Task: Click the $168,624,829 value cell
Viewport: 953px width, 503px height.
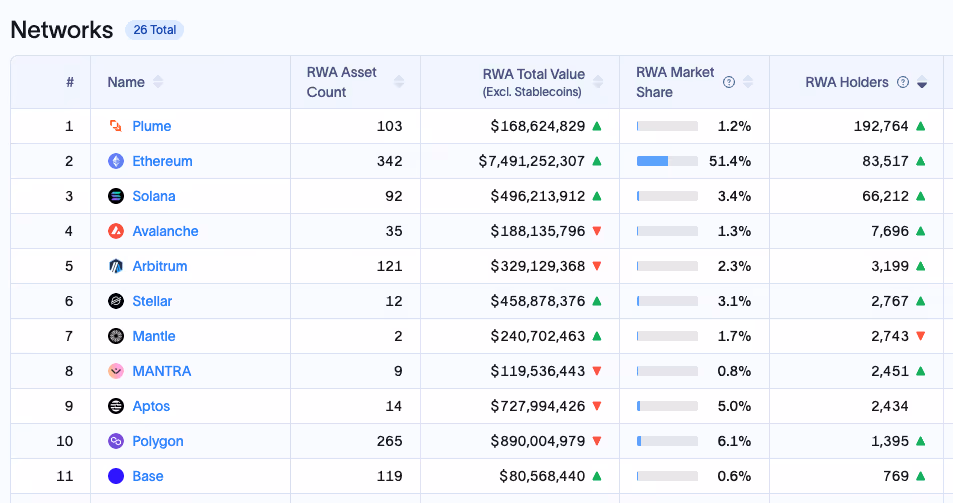Action: [x=538, y=126]
